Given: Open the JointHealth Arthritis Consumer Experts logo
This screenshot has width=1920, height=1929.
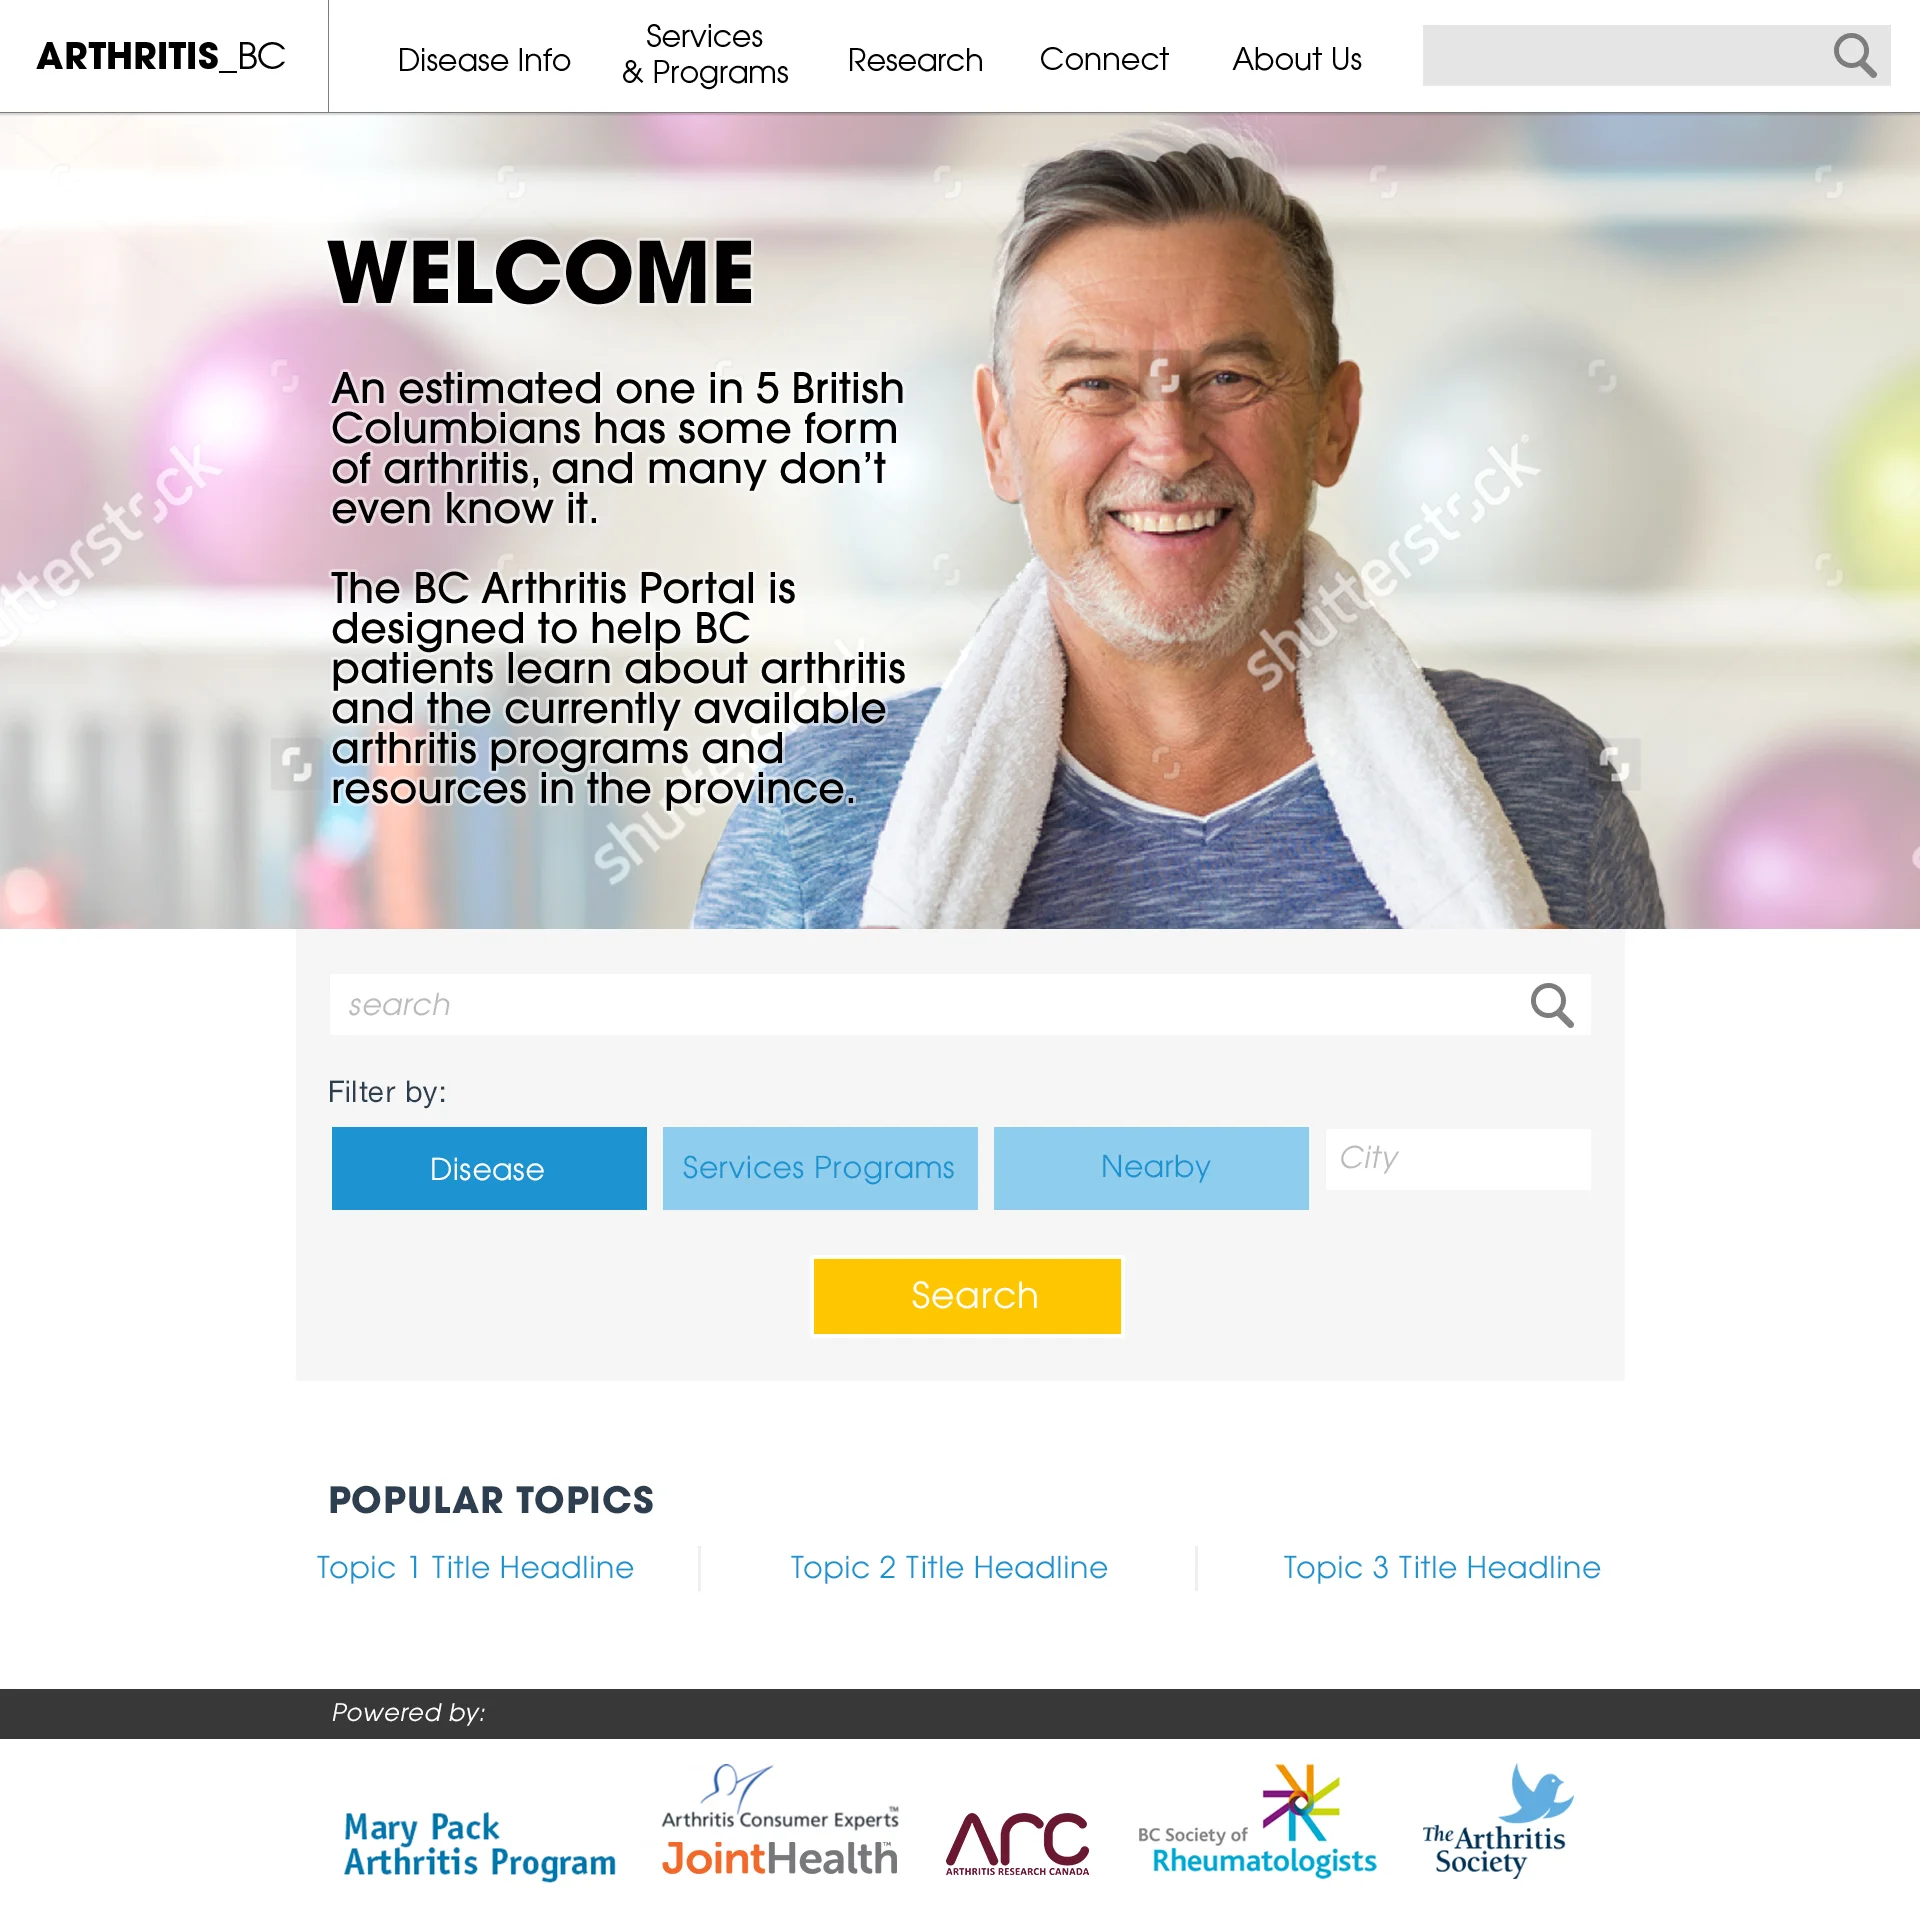Looking at the screenshot, I should tap(780, 1822).
